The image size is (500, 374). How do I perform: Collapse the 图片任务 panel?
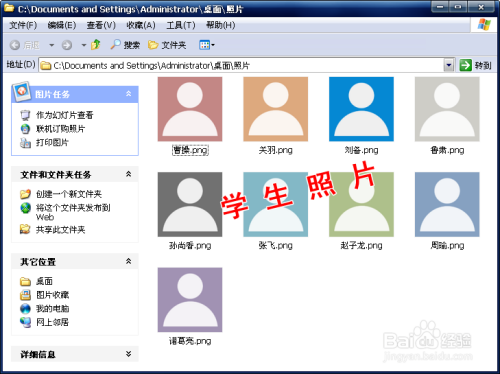click(x=129, y=94)
